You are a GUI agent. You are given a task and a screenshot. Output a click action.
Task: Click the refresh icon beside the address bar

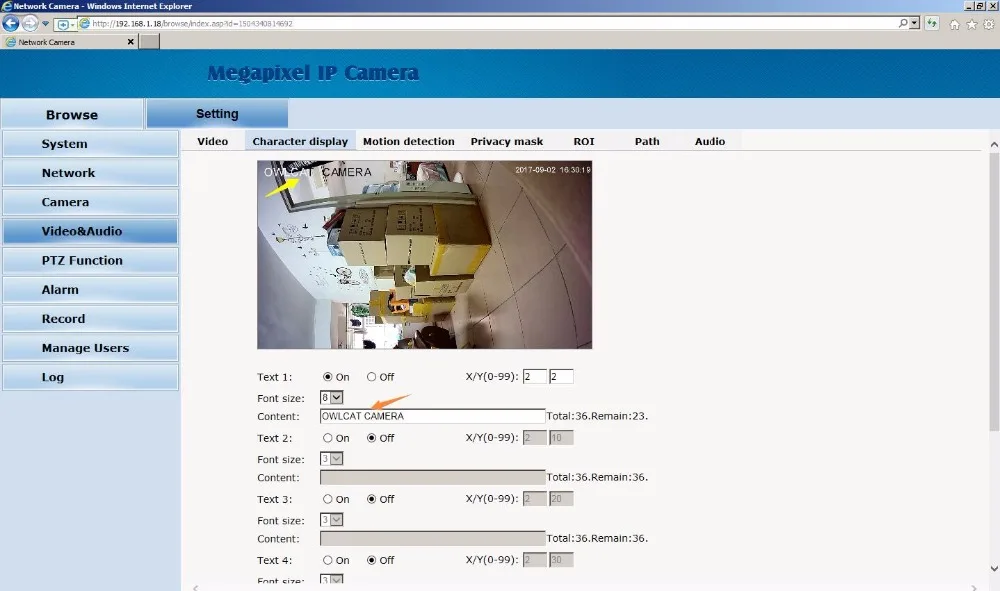(x=932, y=24)
